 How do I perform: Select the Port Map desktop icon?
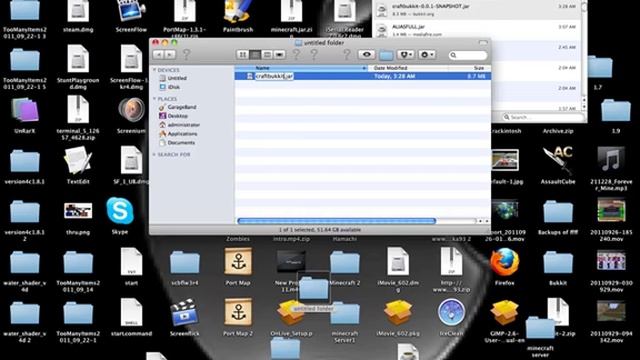pos(238,262)
